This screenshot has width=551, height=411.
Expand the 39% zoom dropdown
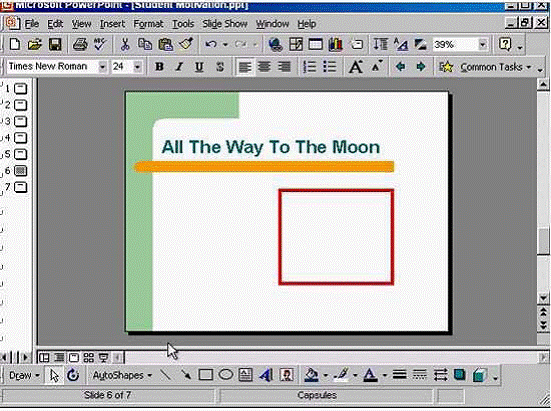point(483,45)
